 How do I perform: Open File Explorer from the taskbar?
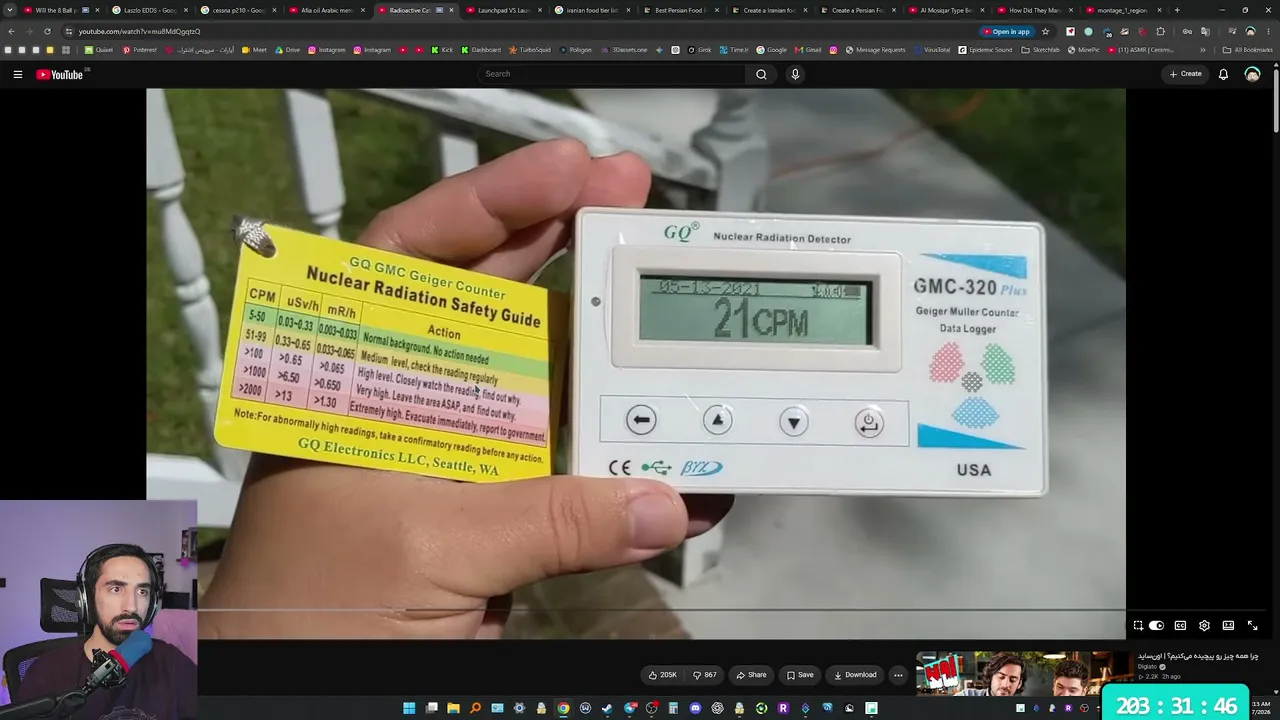tap(453, 708)
